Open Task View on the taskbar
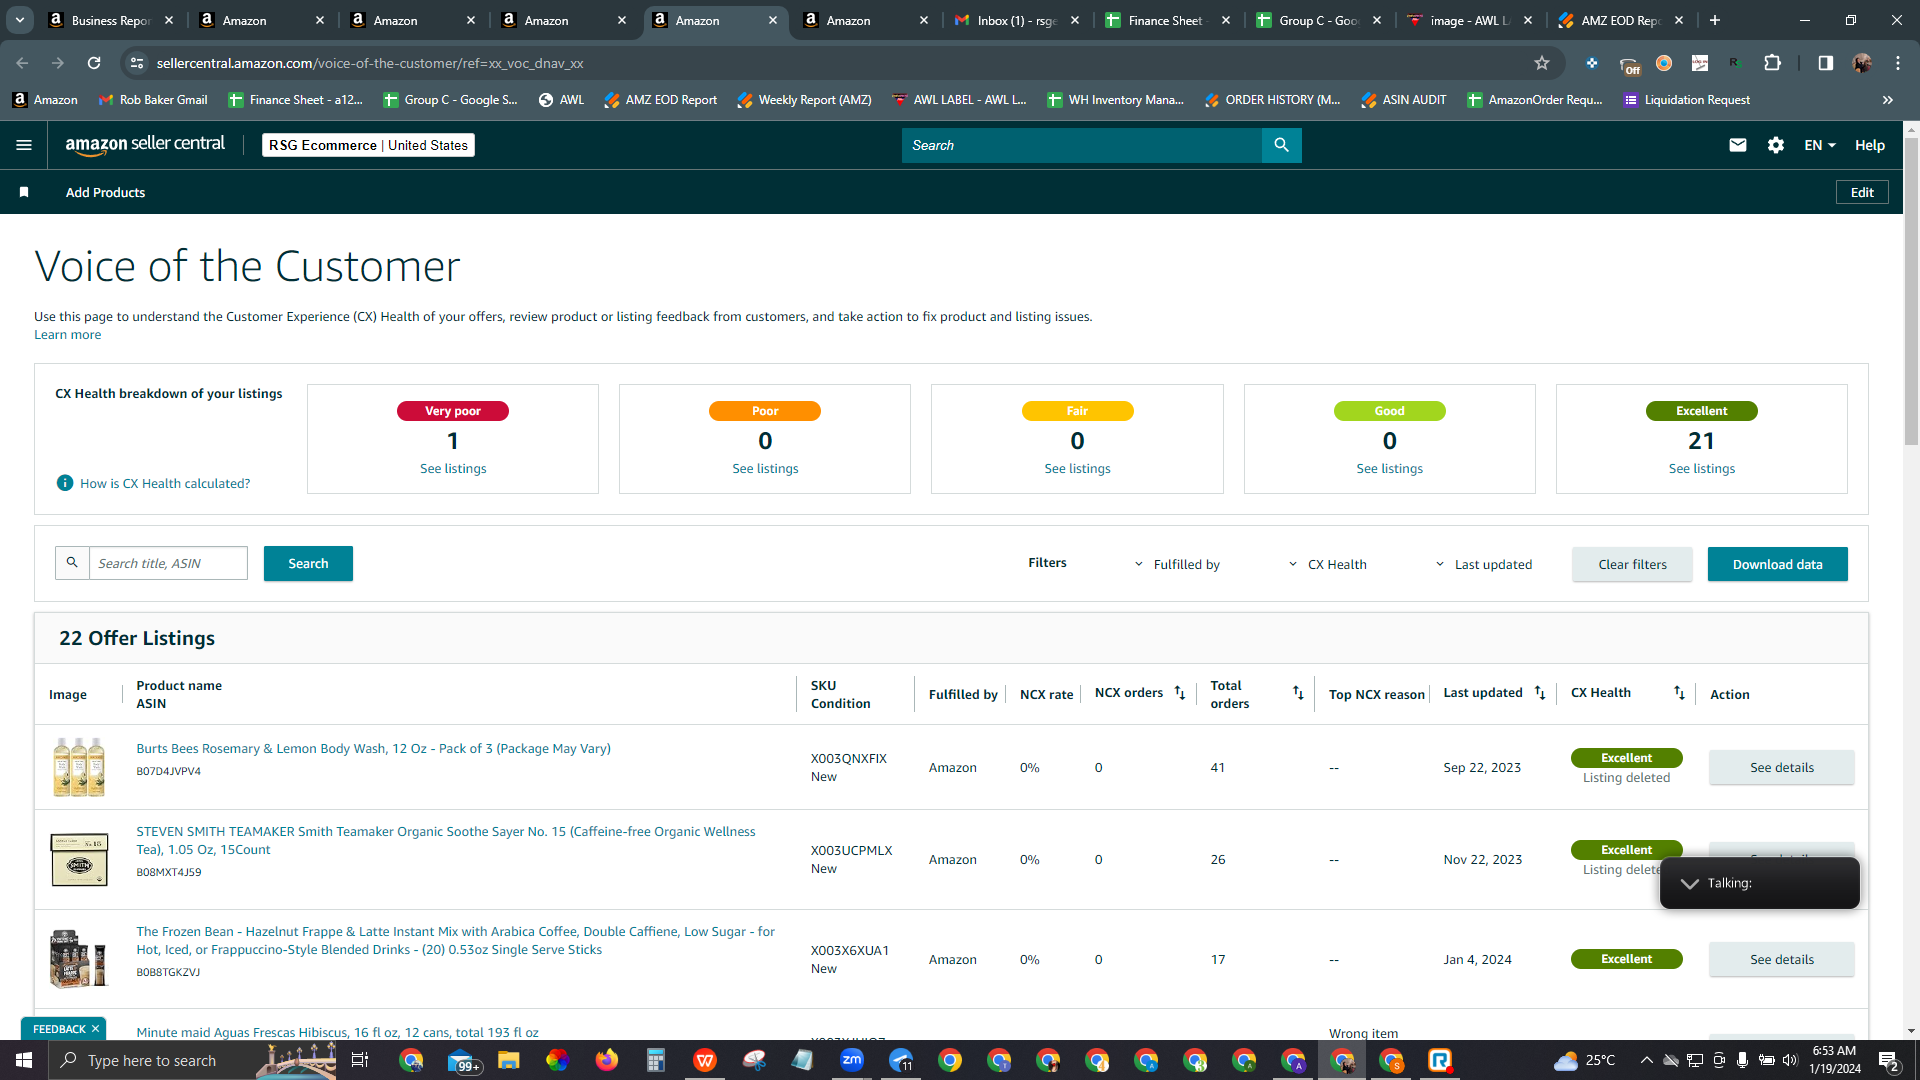The height and width of the screenshot is (1080, 1920). pyautogui.click(x=360, y=1060)
